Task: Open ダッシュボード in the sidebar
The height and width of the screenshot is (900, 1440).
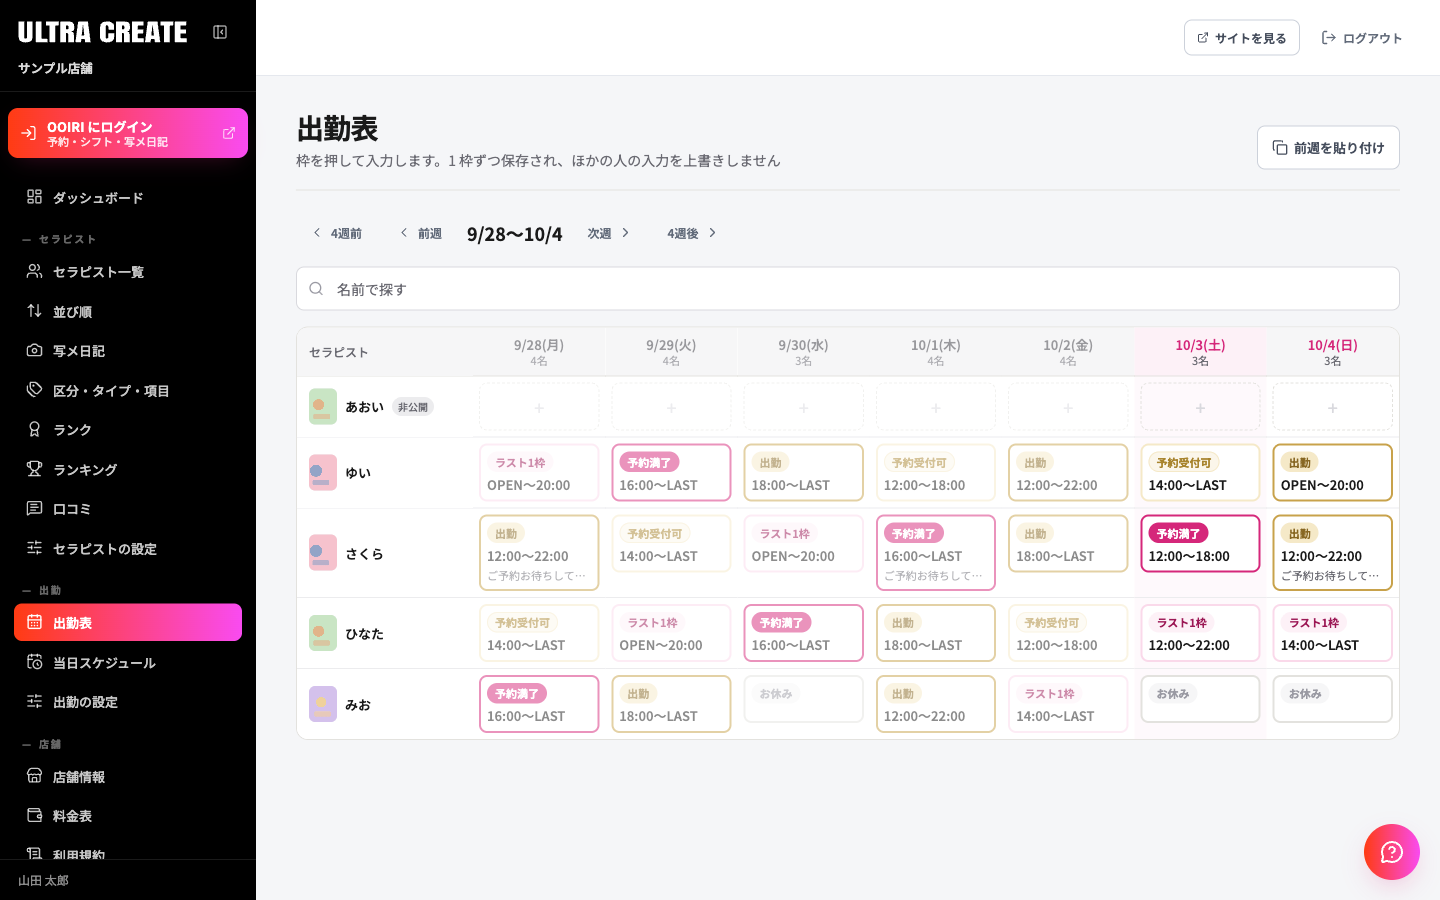Action: 128,198
